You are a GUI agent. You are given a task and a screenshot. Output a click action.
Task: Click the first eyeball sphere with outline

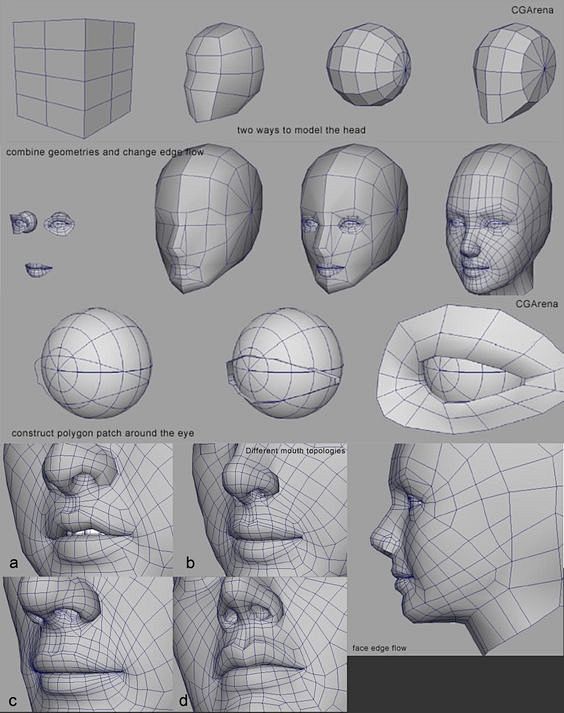(93, 363)
